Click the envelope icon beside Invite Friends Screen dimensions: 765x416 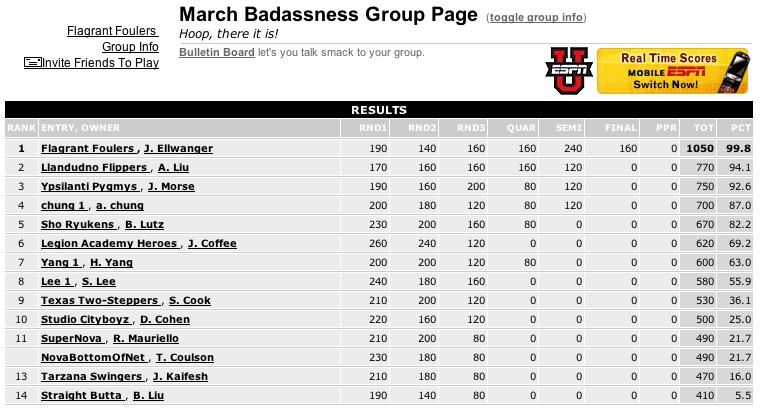33,62
